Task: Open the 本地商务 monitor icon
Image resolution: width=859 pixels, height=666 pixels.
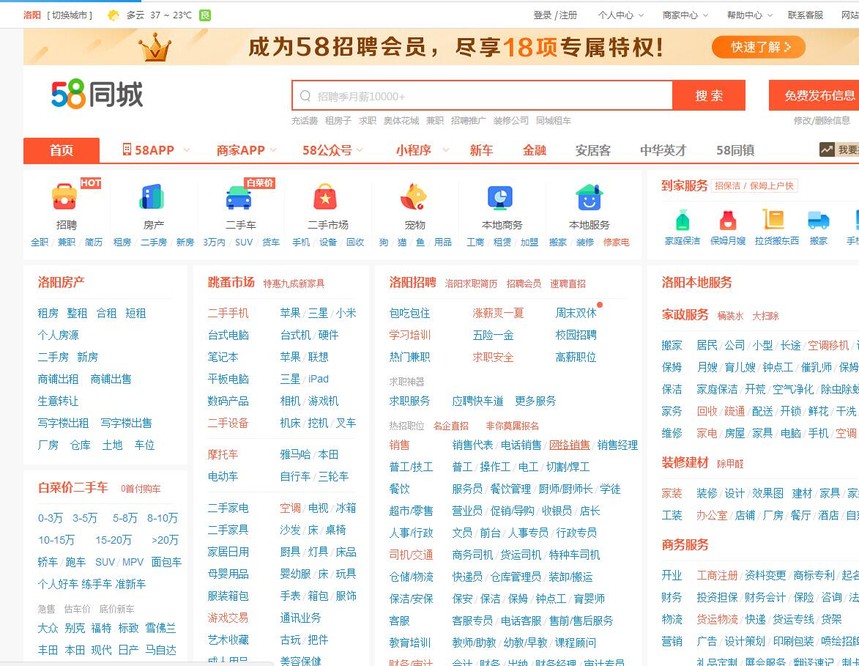Action: tap(501, 198)
